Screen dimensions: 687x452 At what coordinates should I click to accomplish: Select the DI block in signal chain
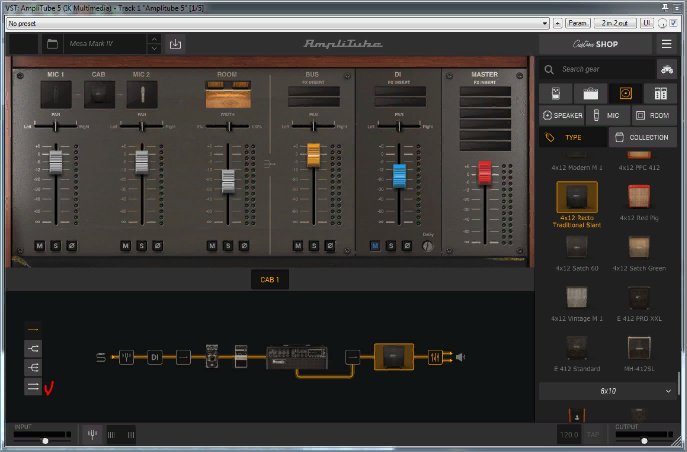tap(155, 357)
